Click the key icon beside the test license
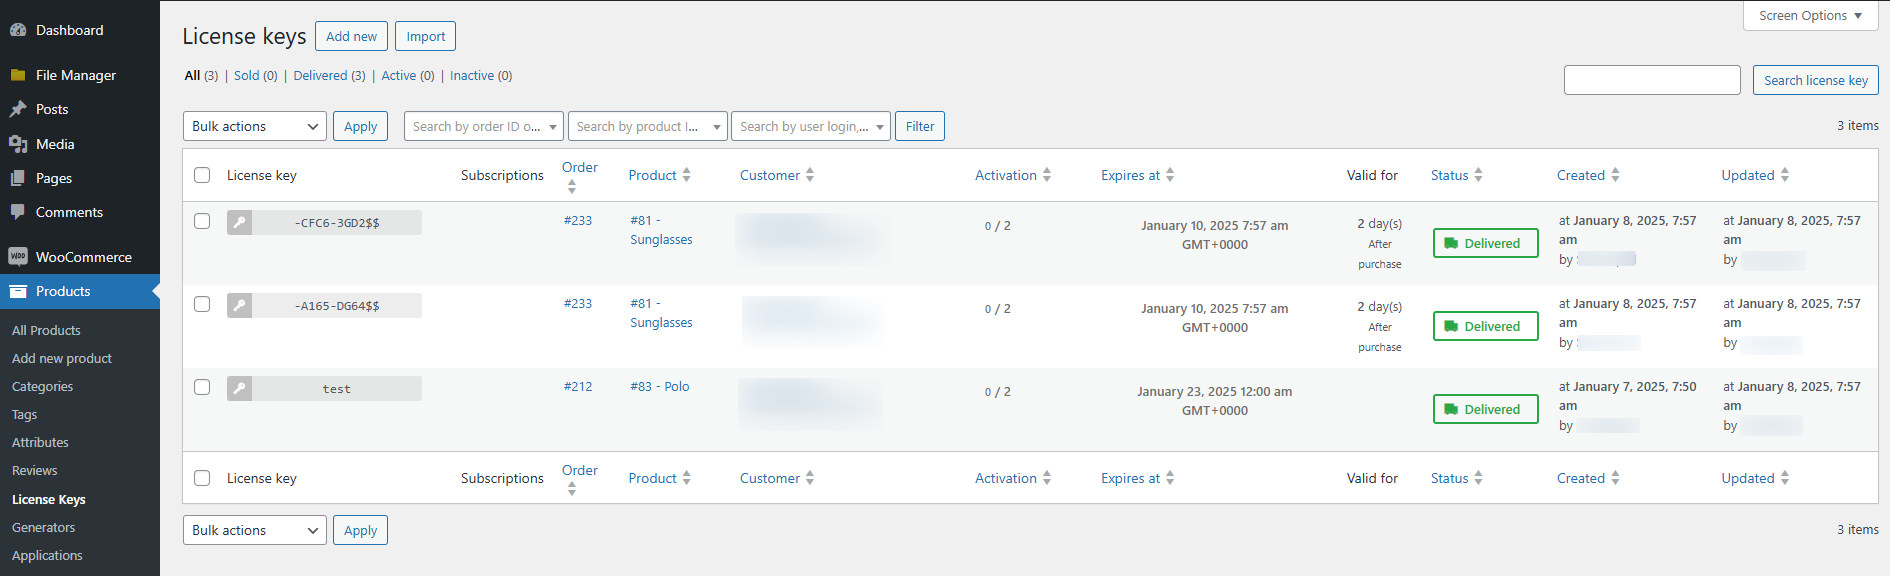This screenshot has width=1890, height=576. click(239, 389)
